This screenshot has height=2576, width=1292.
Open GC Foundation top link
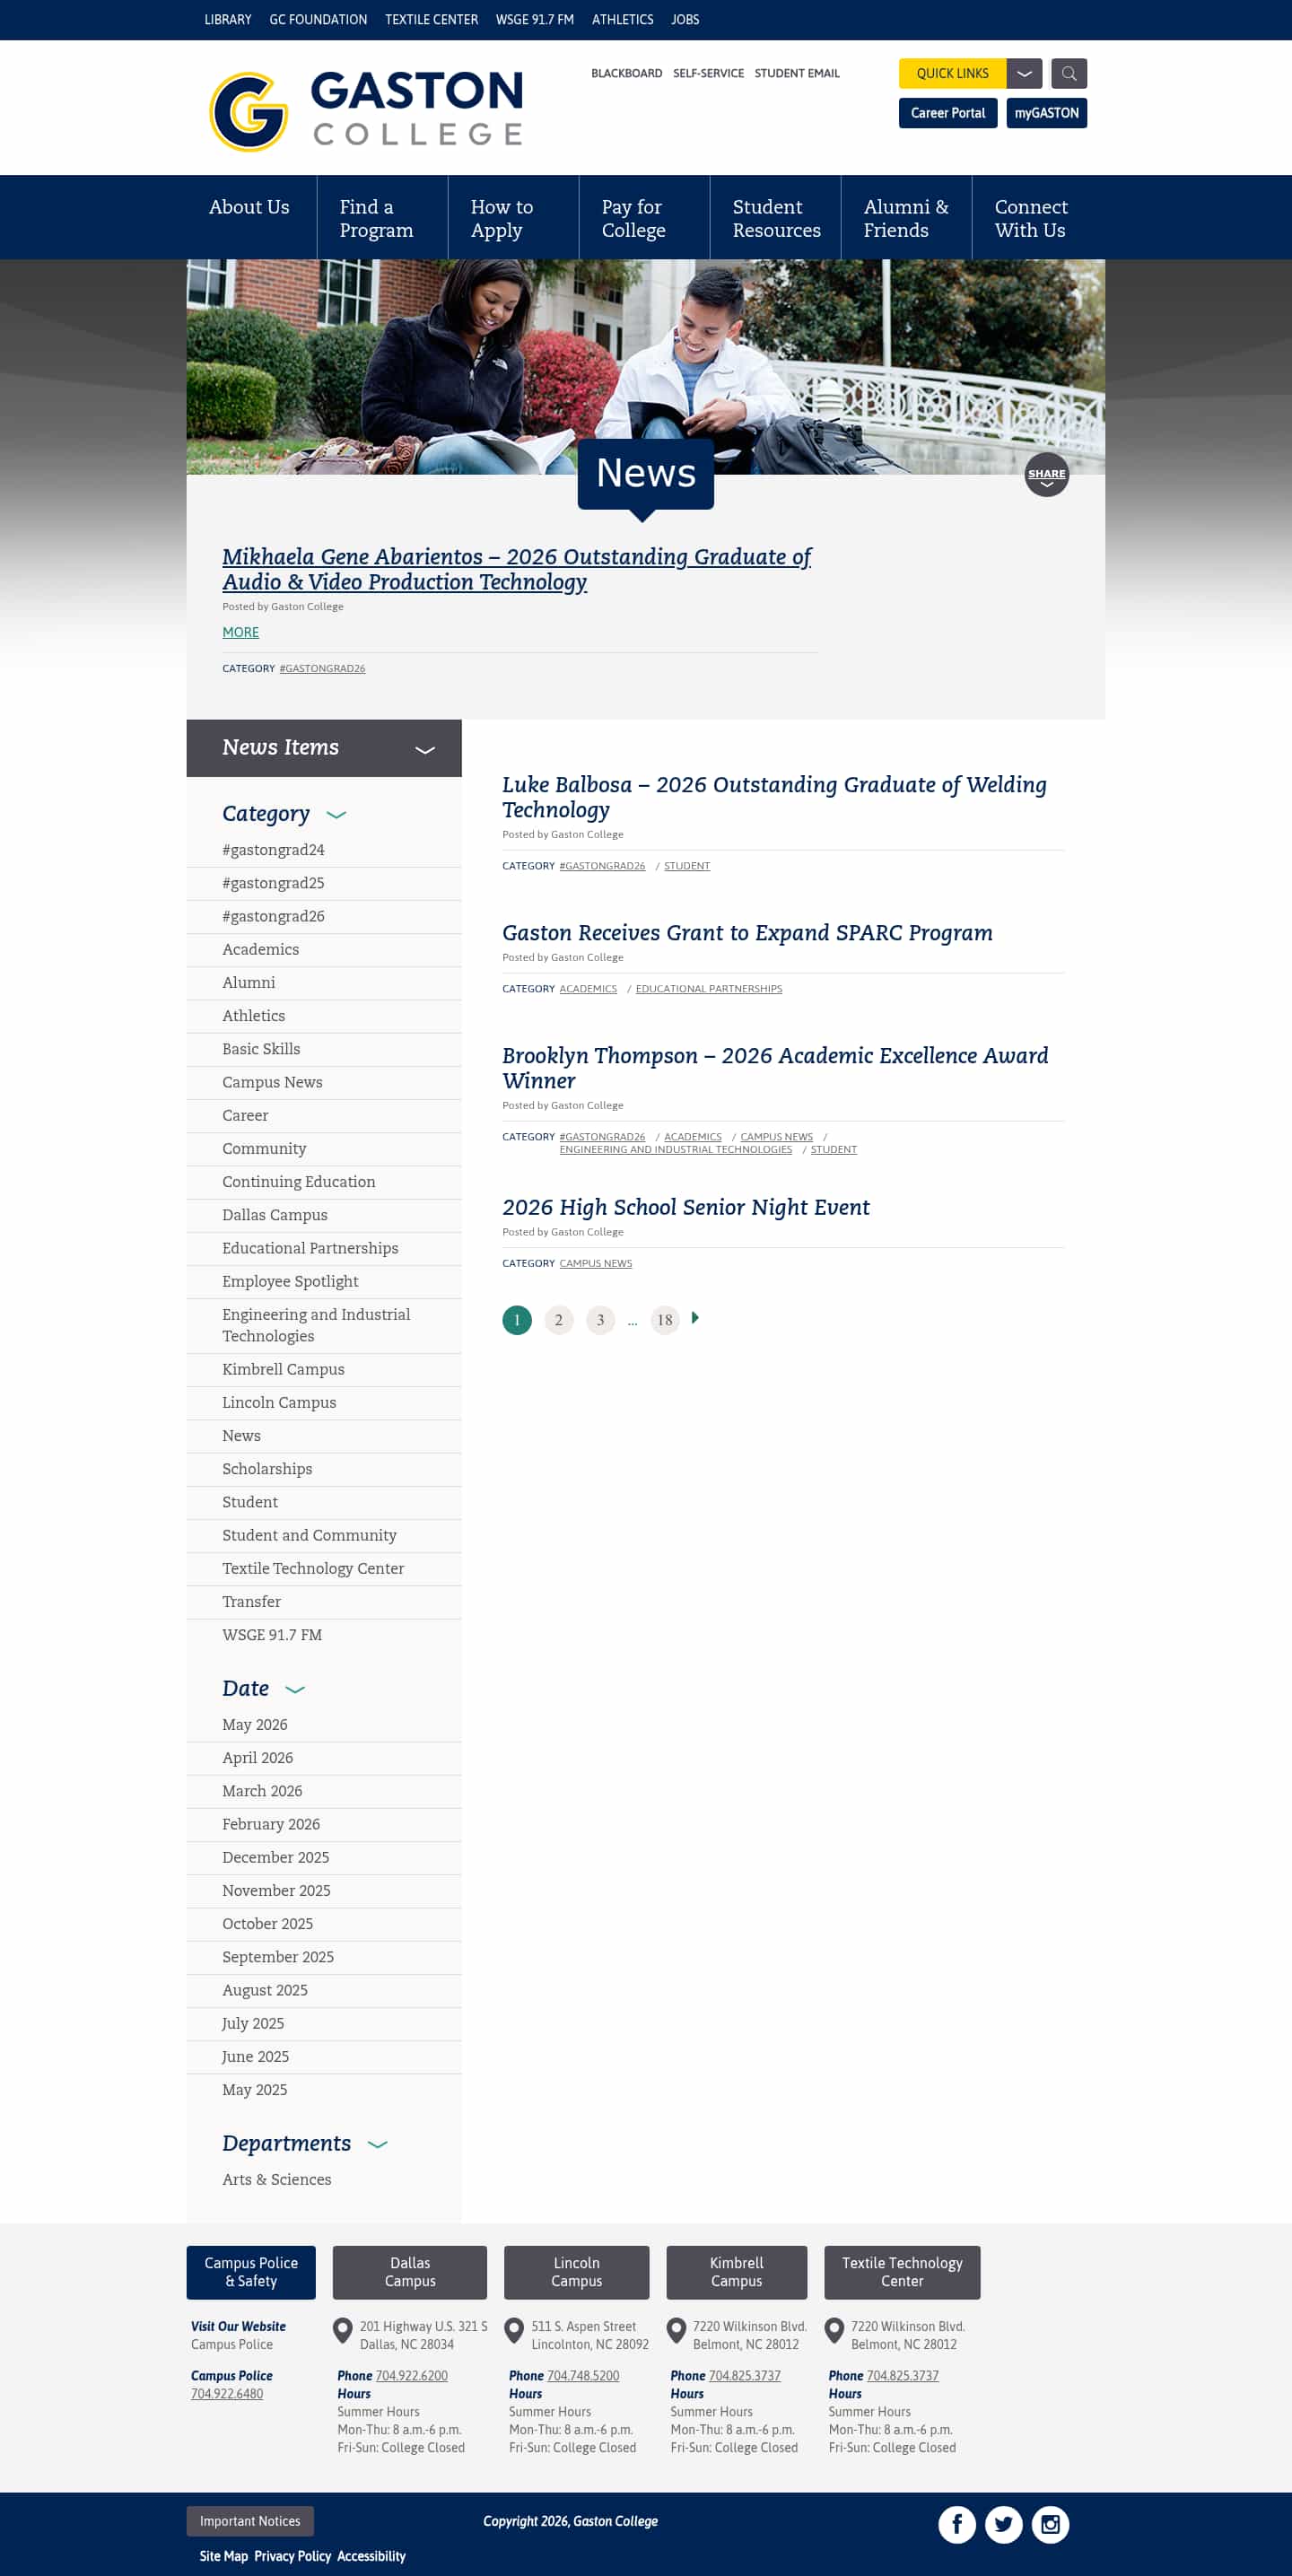(x=318, y=19)
